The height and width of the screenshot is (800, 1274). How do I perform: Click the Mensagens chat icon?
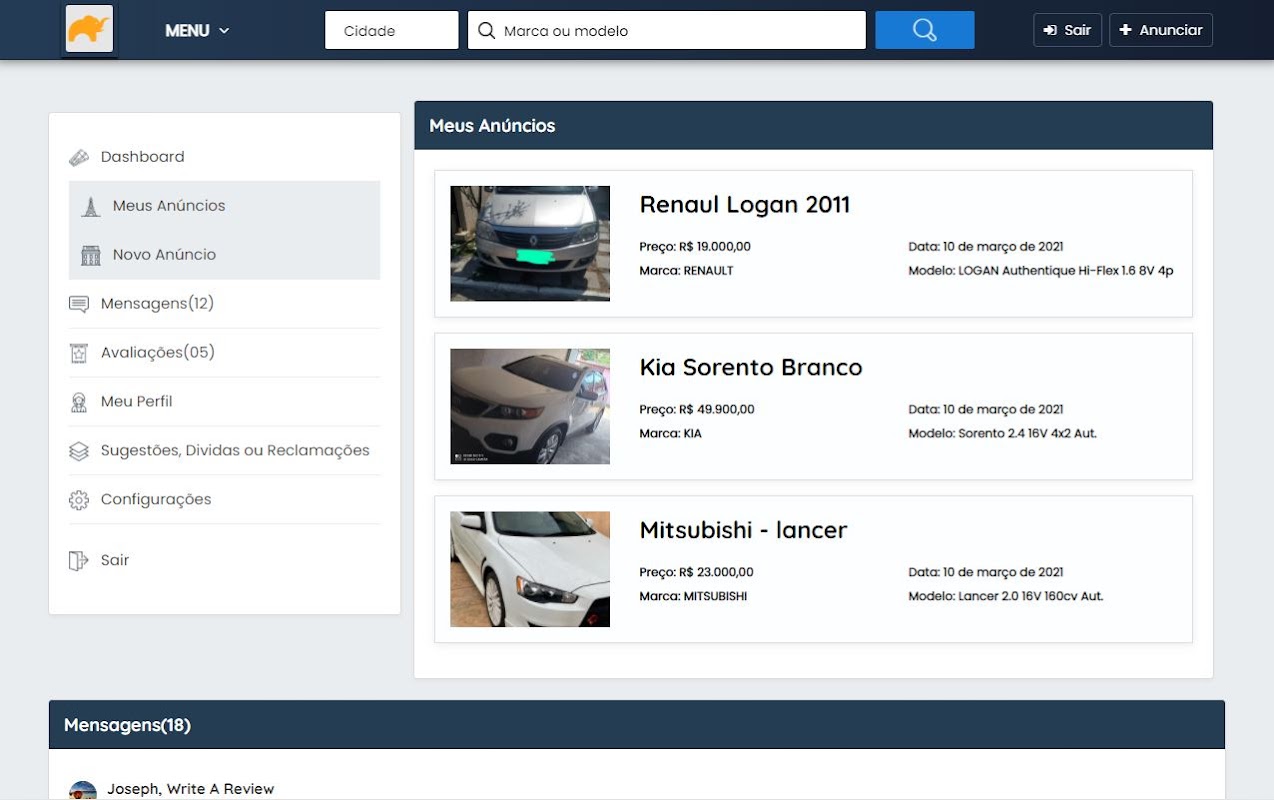tap(79, 304)
